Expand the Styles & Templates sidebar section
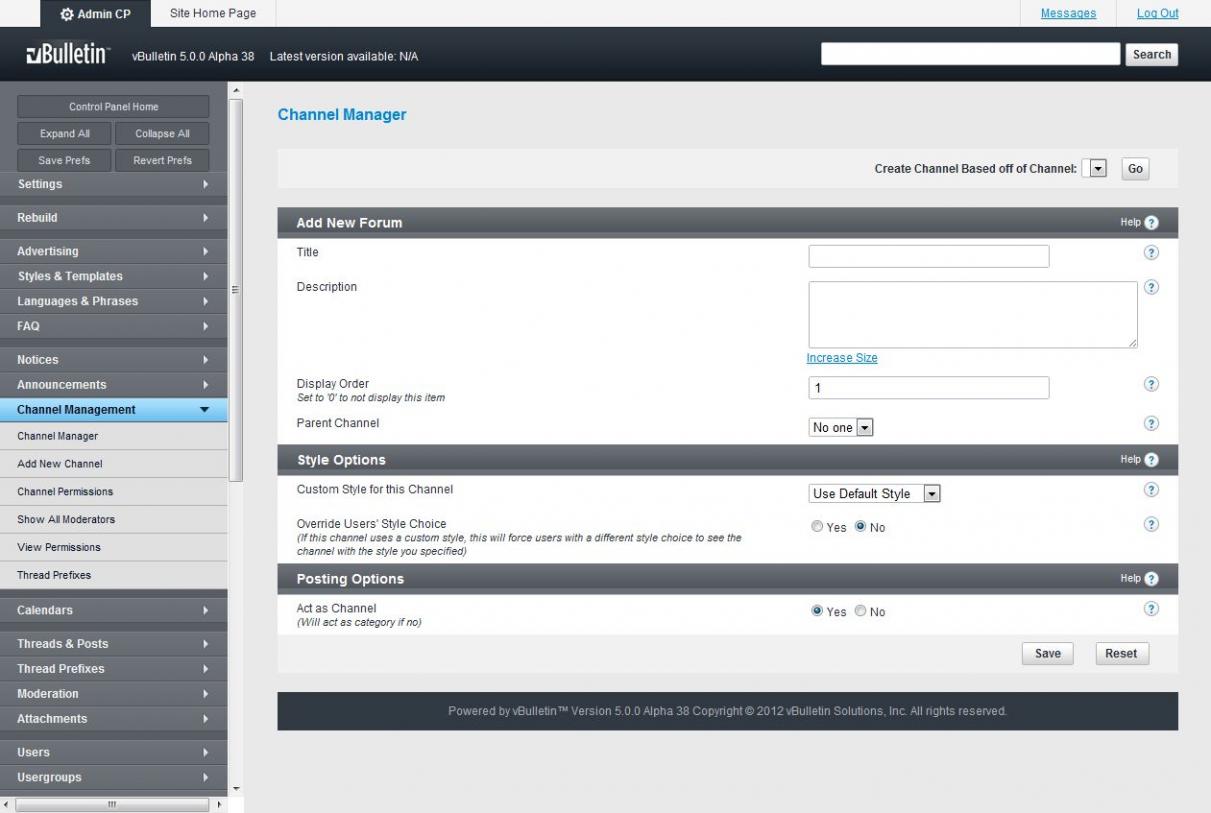 point(114,276)
